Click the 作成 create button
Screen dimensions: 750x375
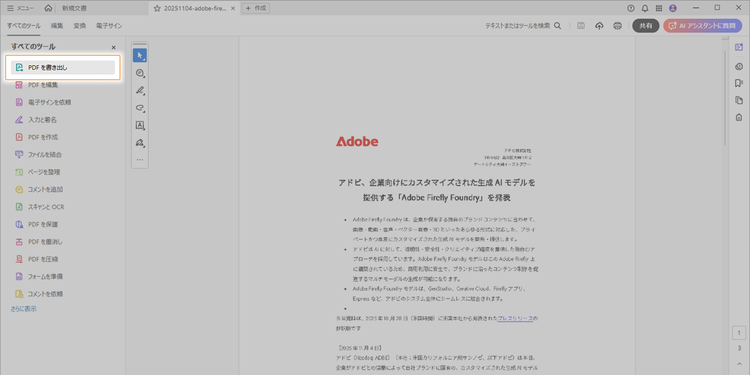point(256,8)
